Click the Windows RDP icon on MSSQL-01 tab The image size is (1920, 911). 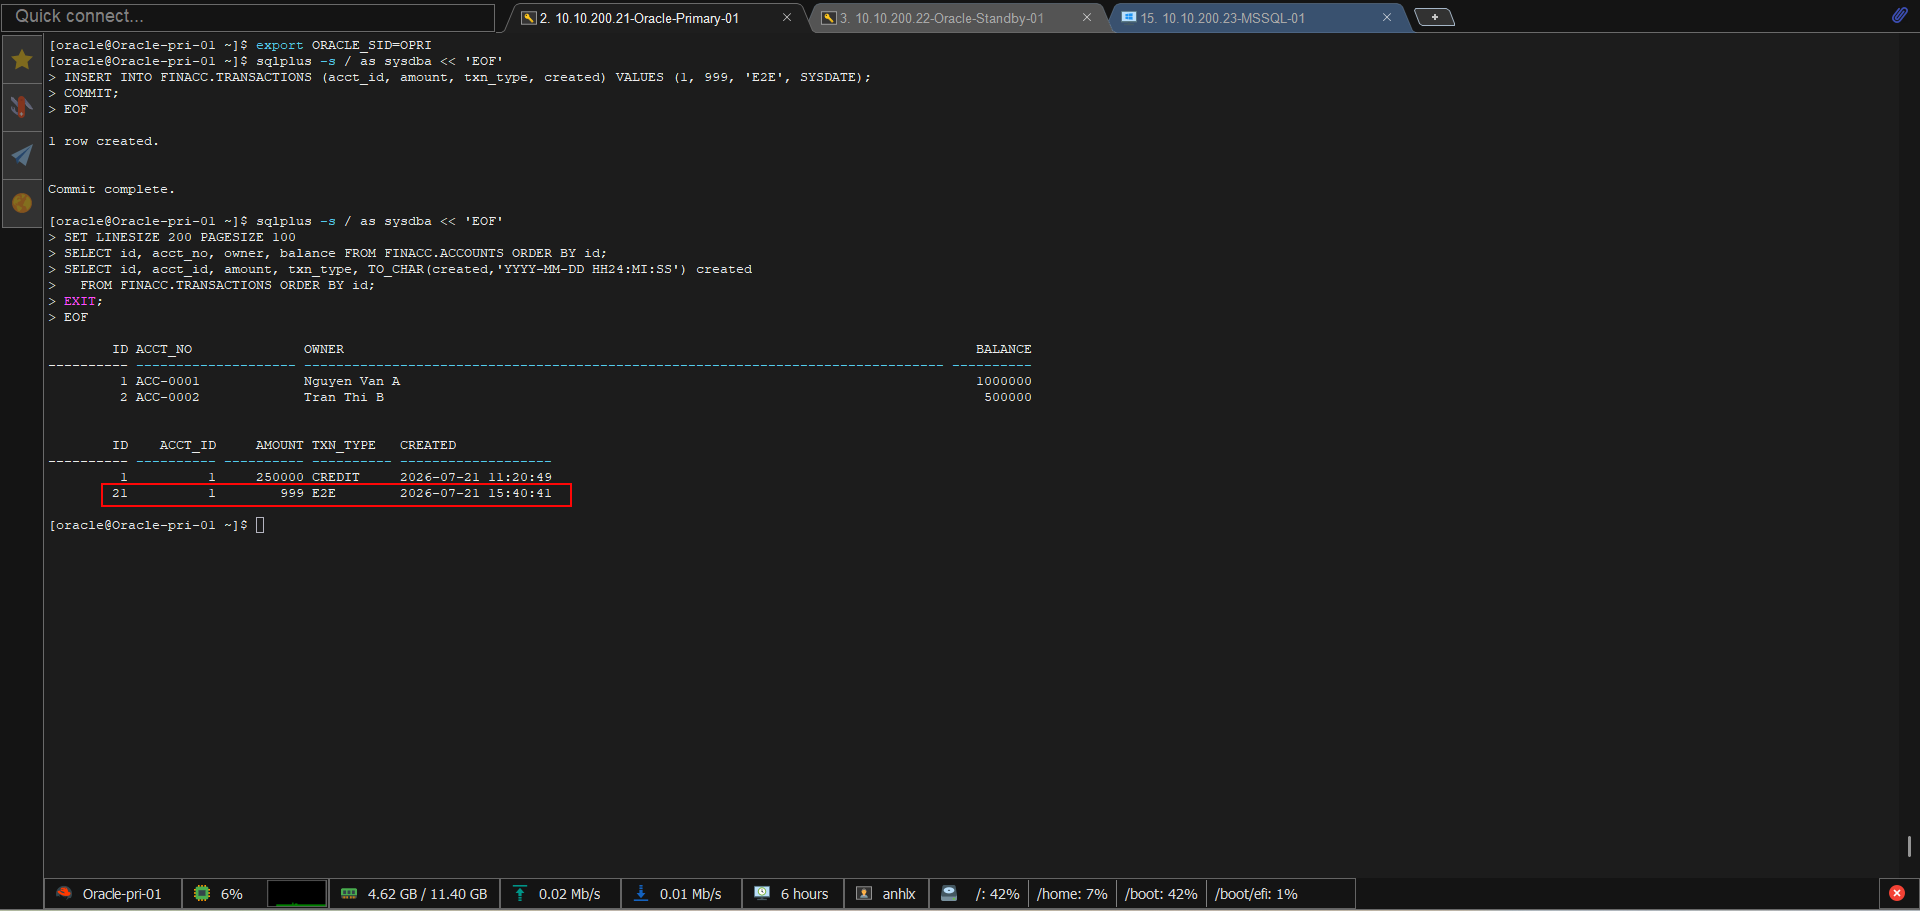1128,18
